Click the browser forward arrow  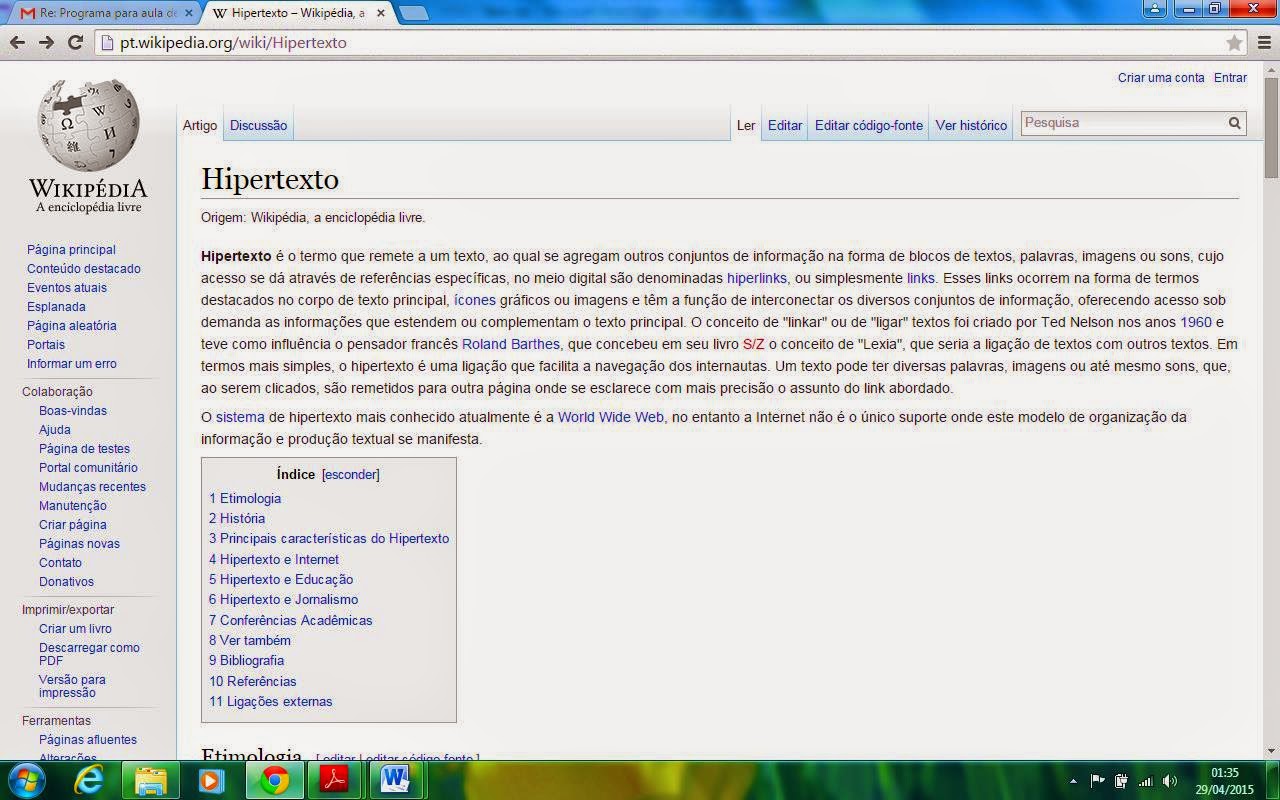click(x=46, y=42)
